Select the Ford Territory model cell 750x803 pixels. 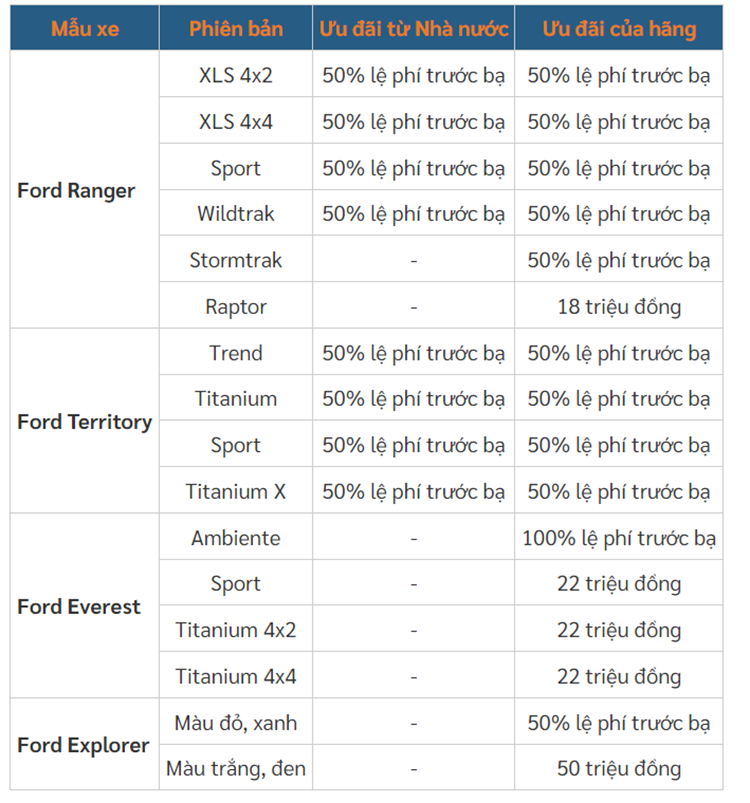pyautogui.click(x=85, y=422)
